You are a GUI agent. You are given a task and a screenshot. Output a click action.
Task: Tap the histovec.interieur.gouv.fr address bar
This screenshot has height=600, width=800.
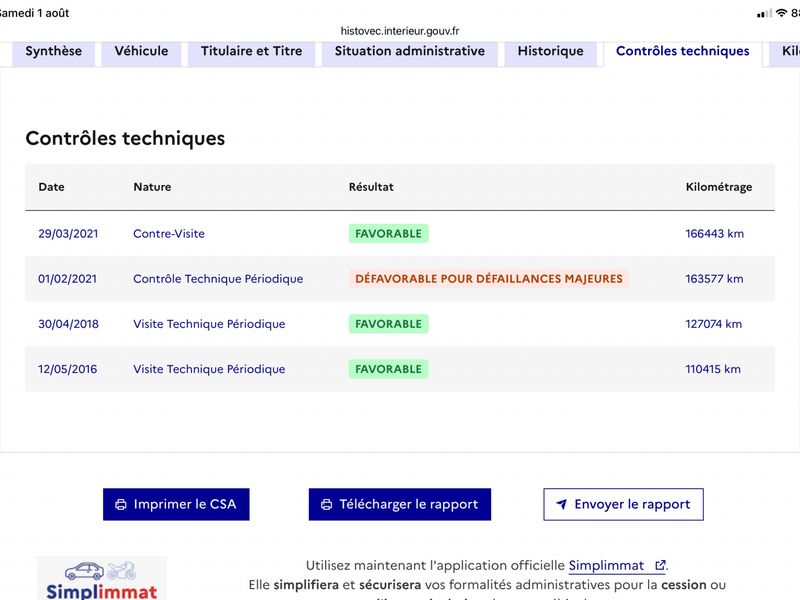coord(400,31)
